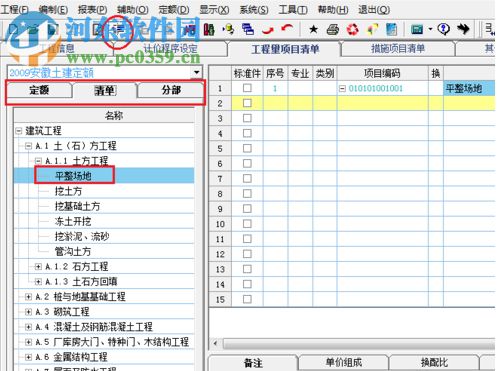
Task: Click the blue cascading windows toolbar icon
Action: pyautogui.click(x=248, y=30)
